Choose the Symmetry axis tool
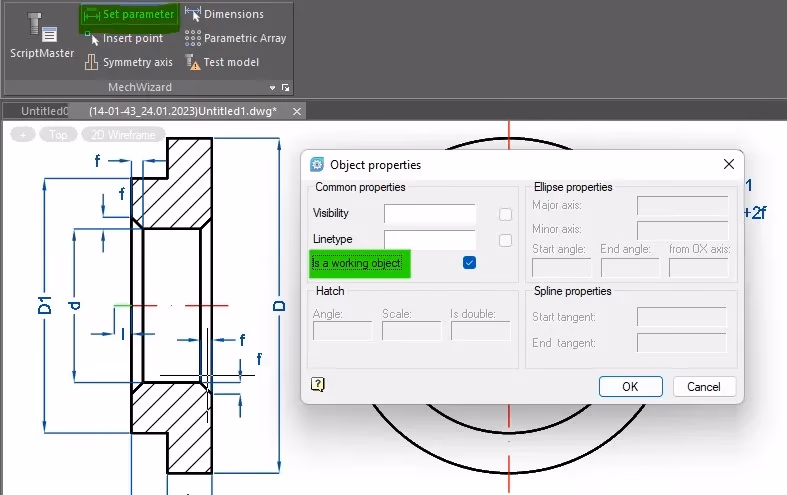 point(128,62)
